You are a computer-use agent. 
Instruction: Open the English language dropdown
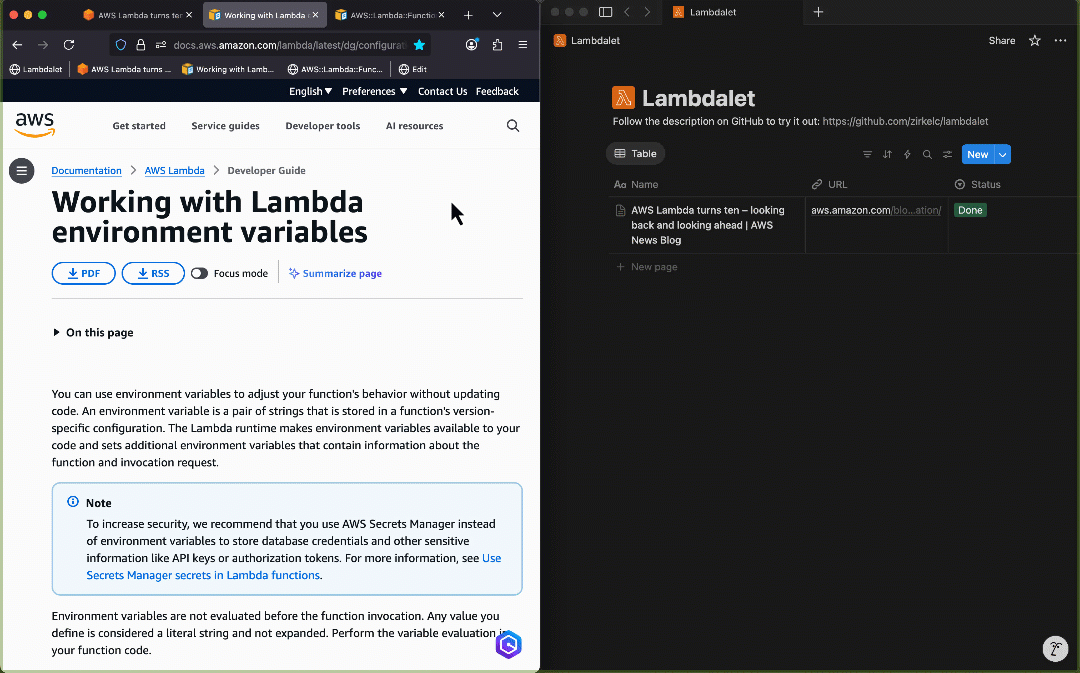tap(310, 91)
